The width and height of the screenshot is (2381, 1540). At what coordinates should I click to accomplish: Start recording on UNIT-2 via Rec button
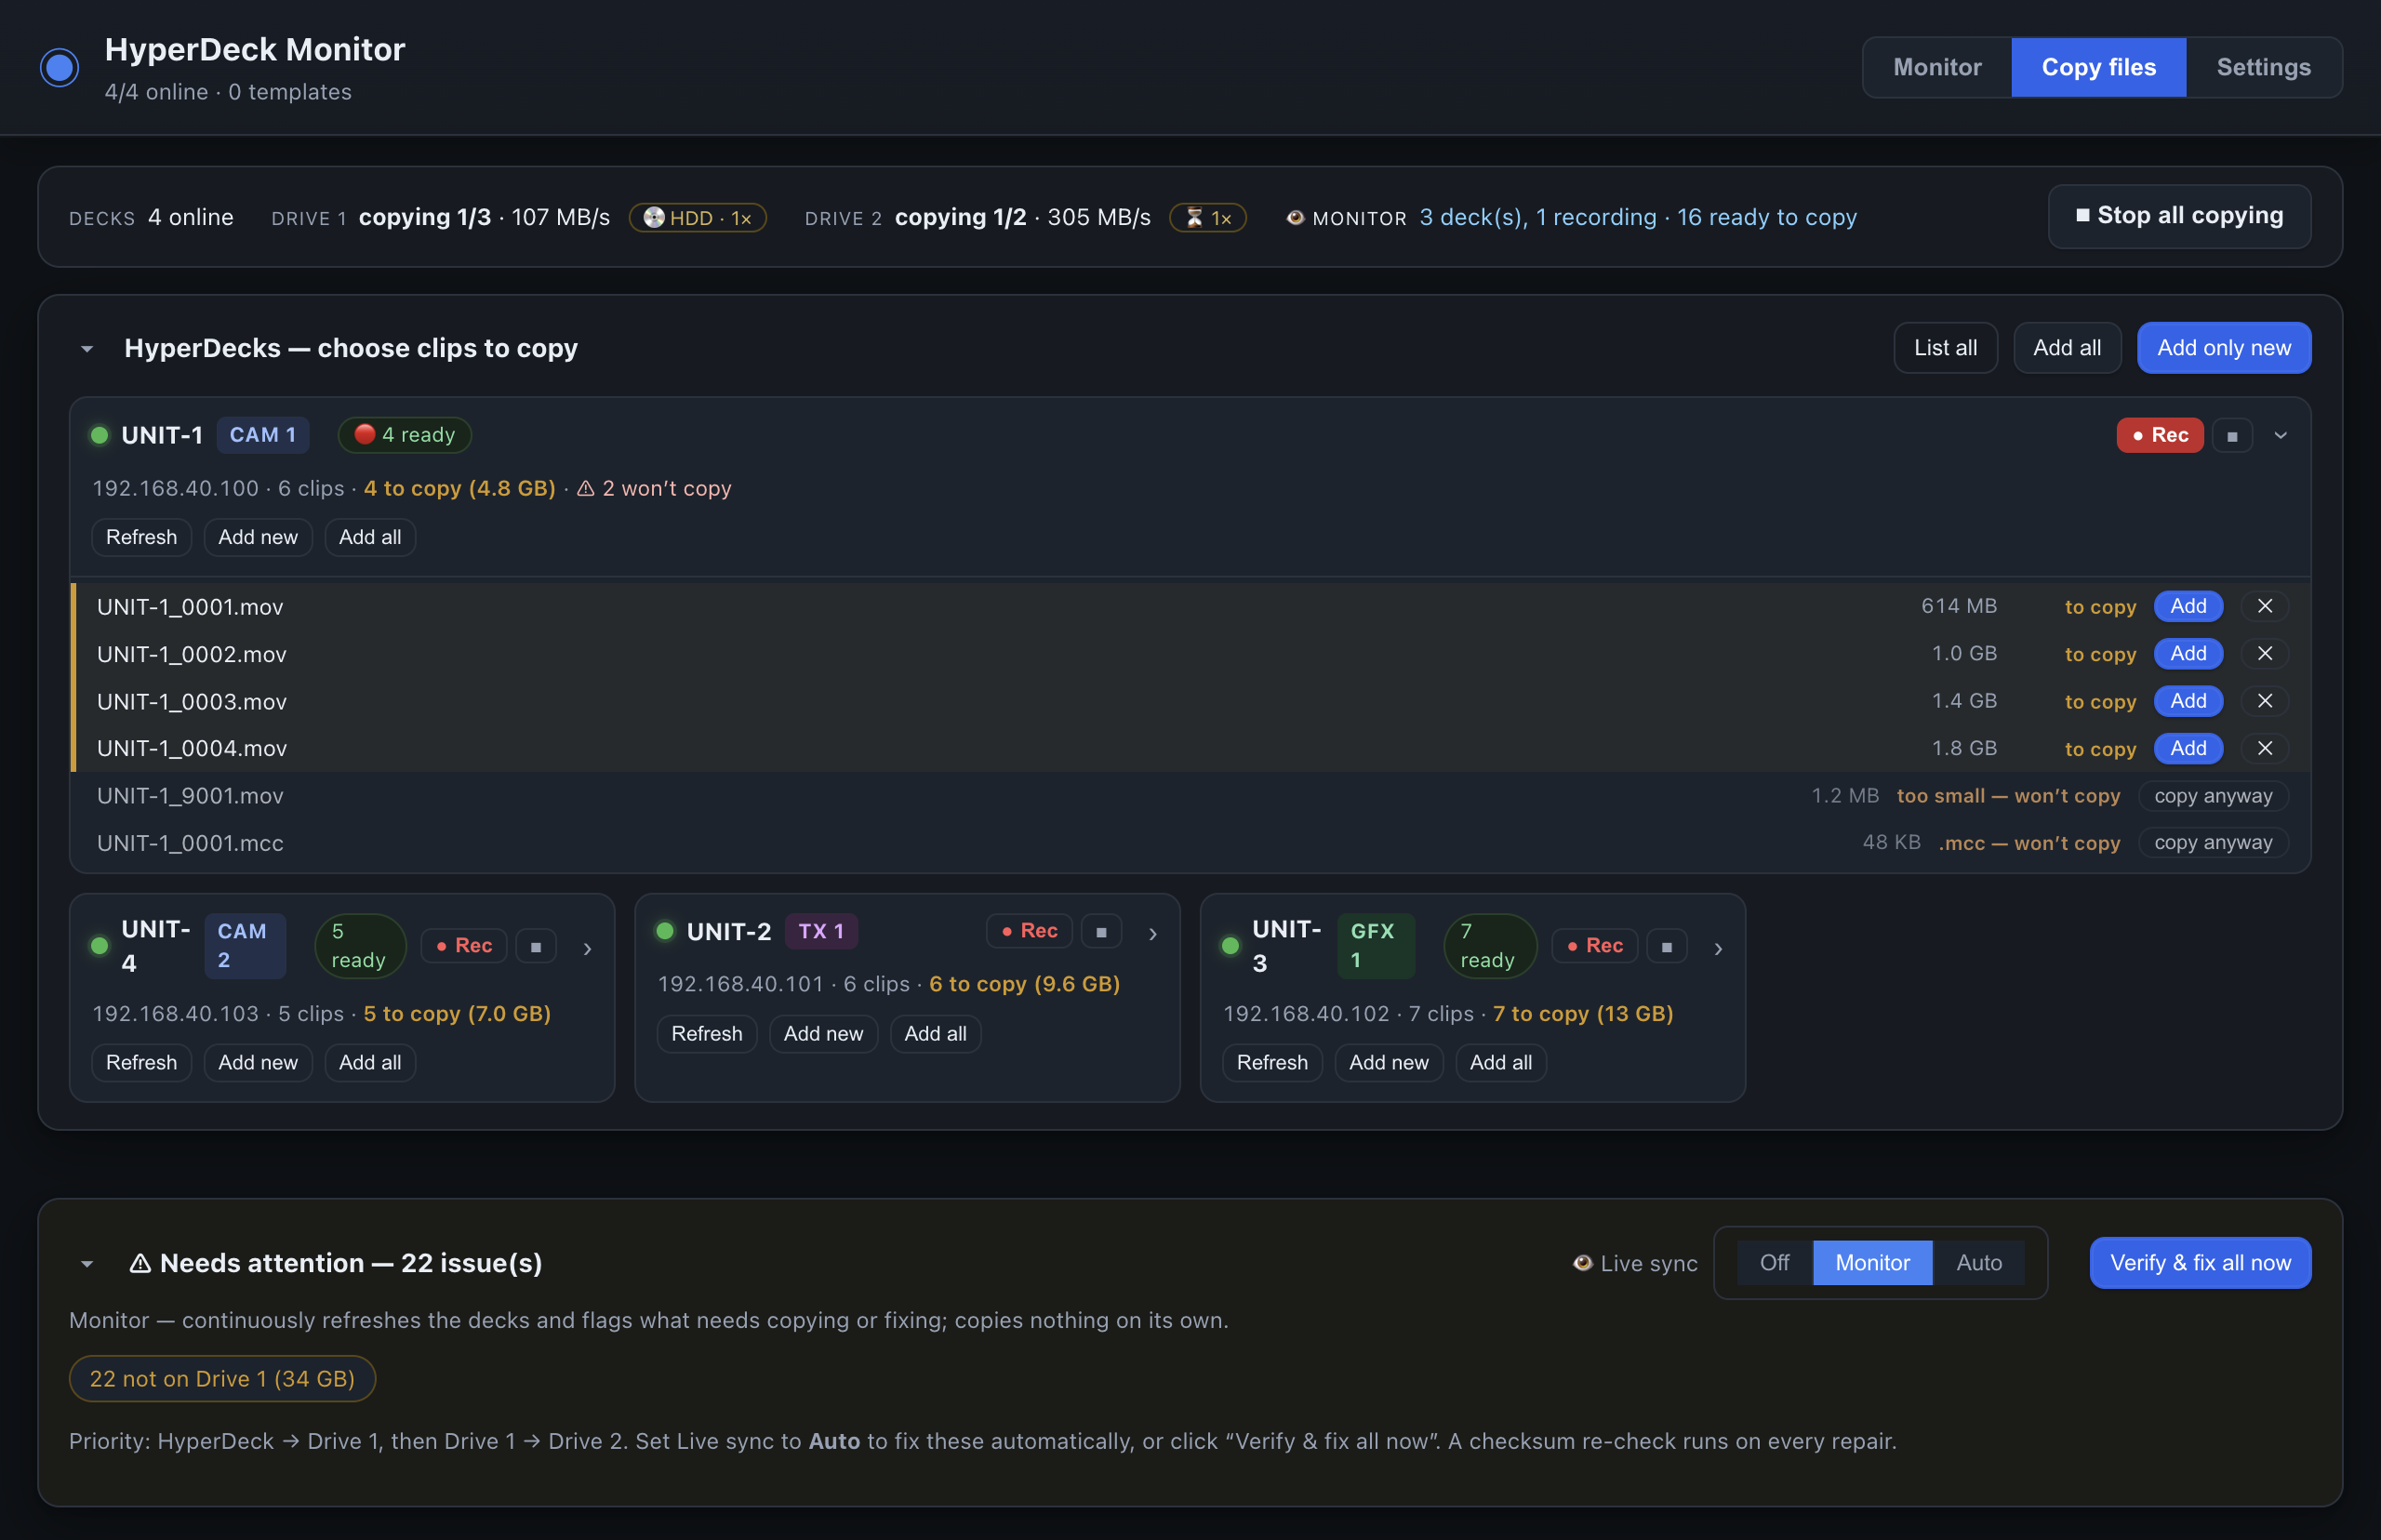1029,931
